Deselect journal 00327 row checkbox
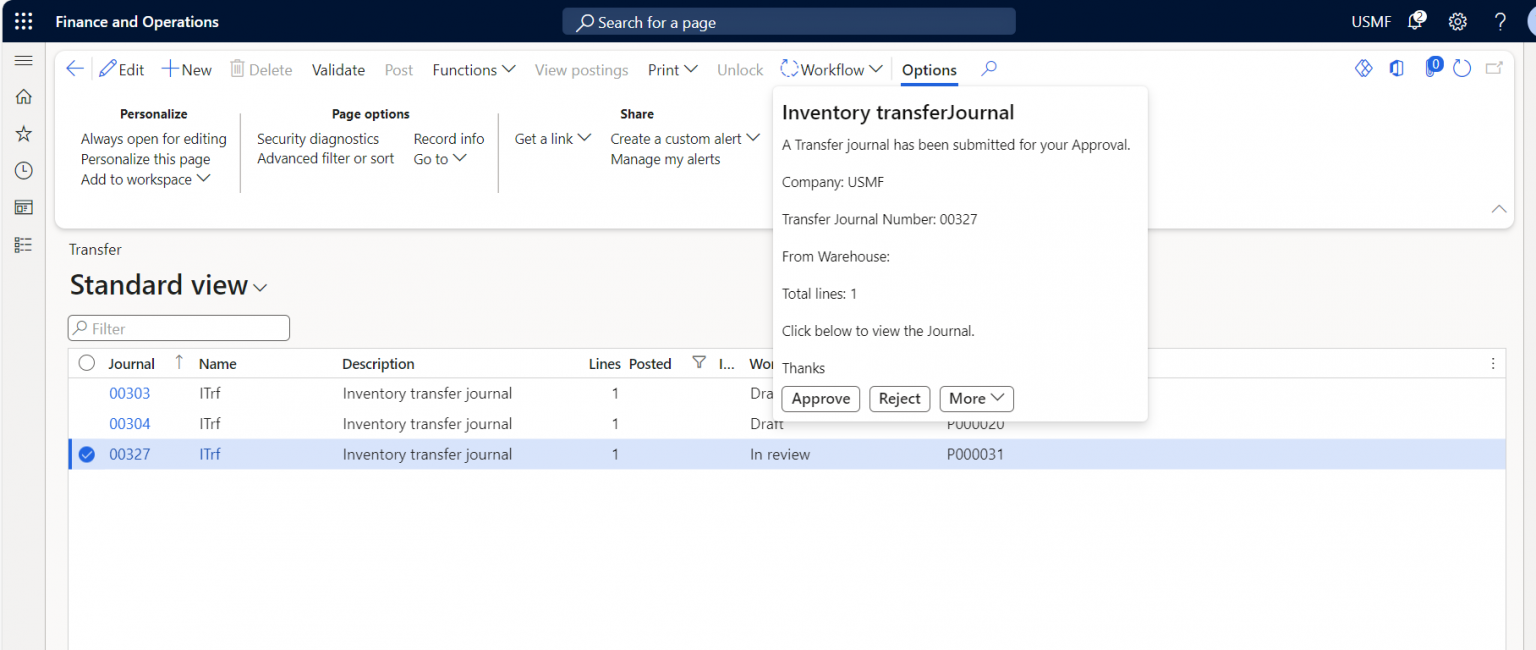 click(86, 453)
